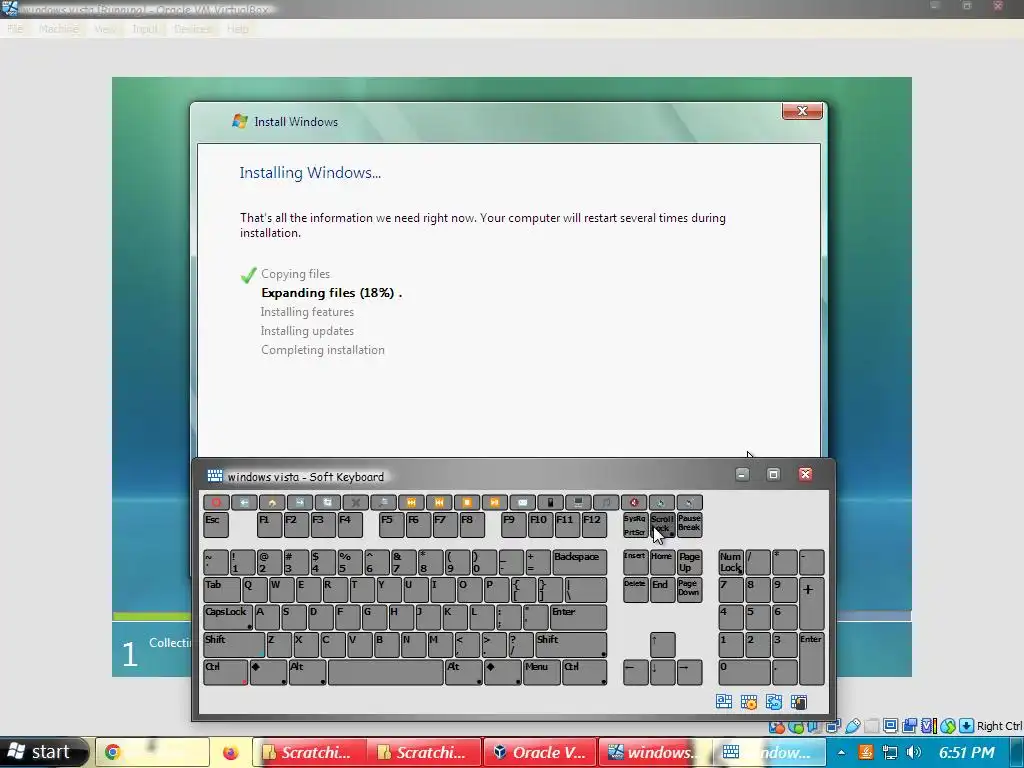Click the Windows start button
This screenshot has width=1024, height=768.
[x=44, y=752]
